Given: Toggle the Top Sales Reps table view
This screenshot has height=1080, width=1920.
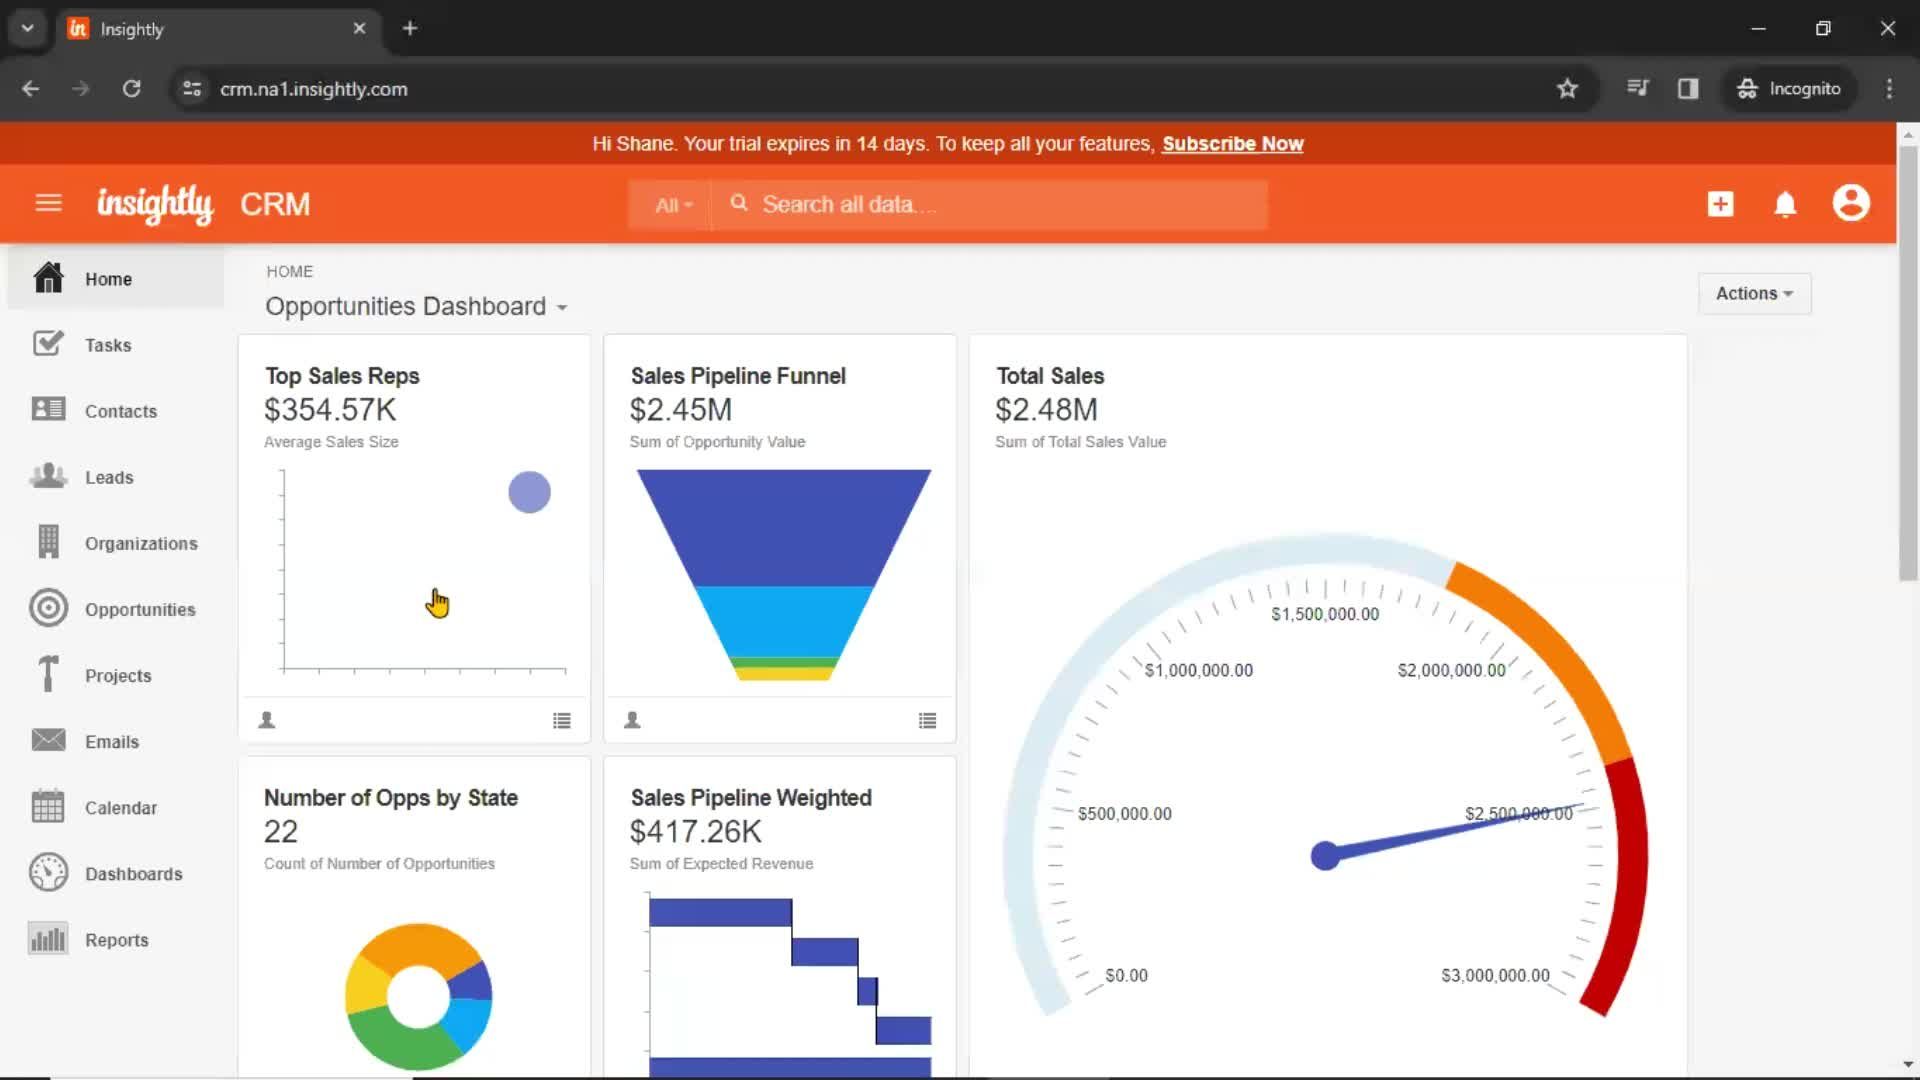Looking at the screenshot, I should 560,720.
